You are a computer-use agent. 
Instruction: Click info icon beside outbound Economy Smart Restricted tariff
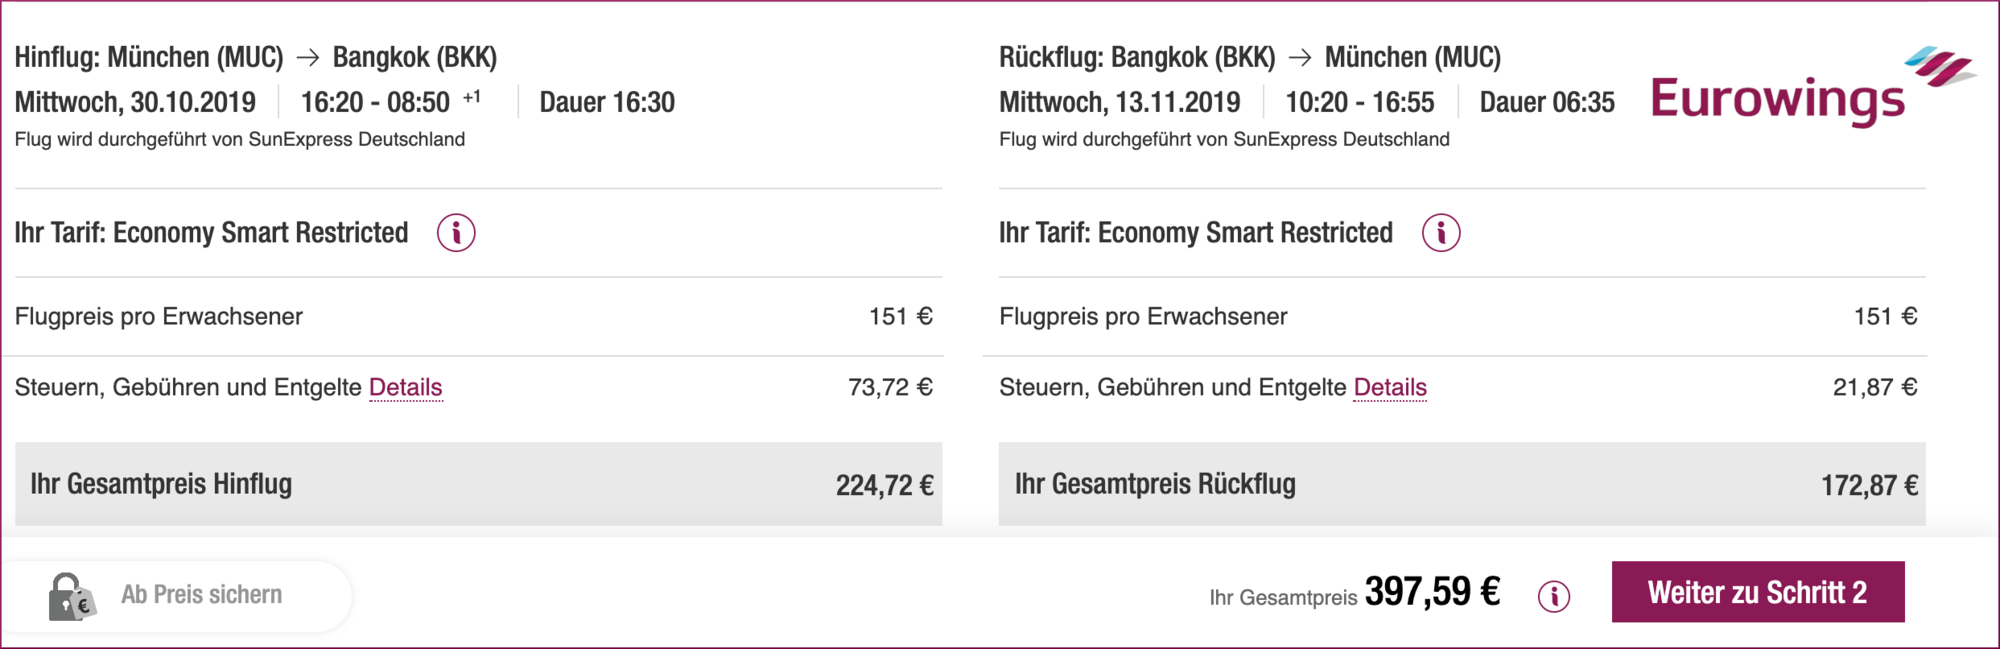click(456, 233)
